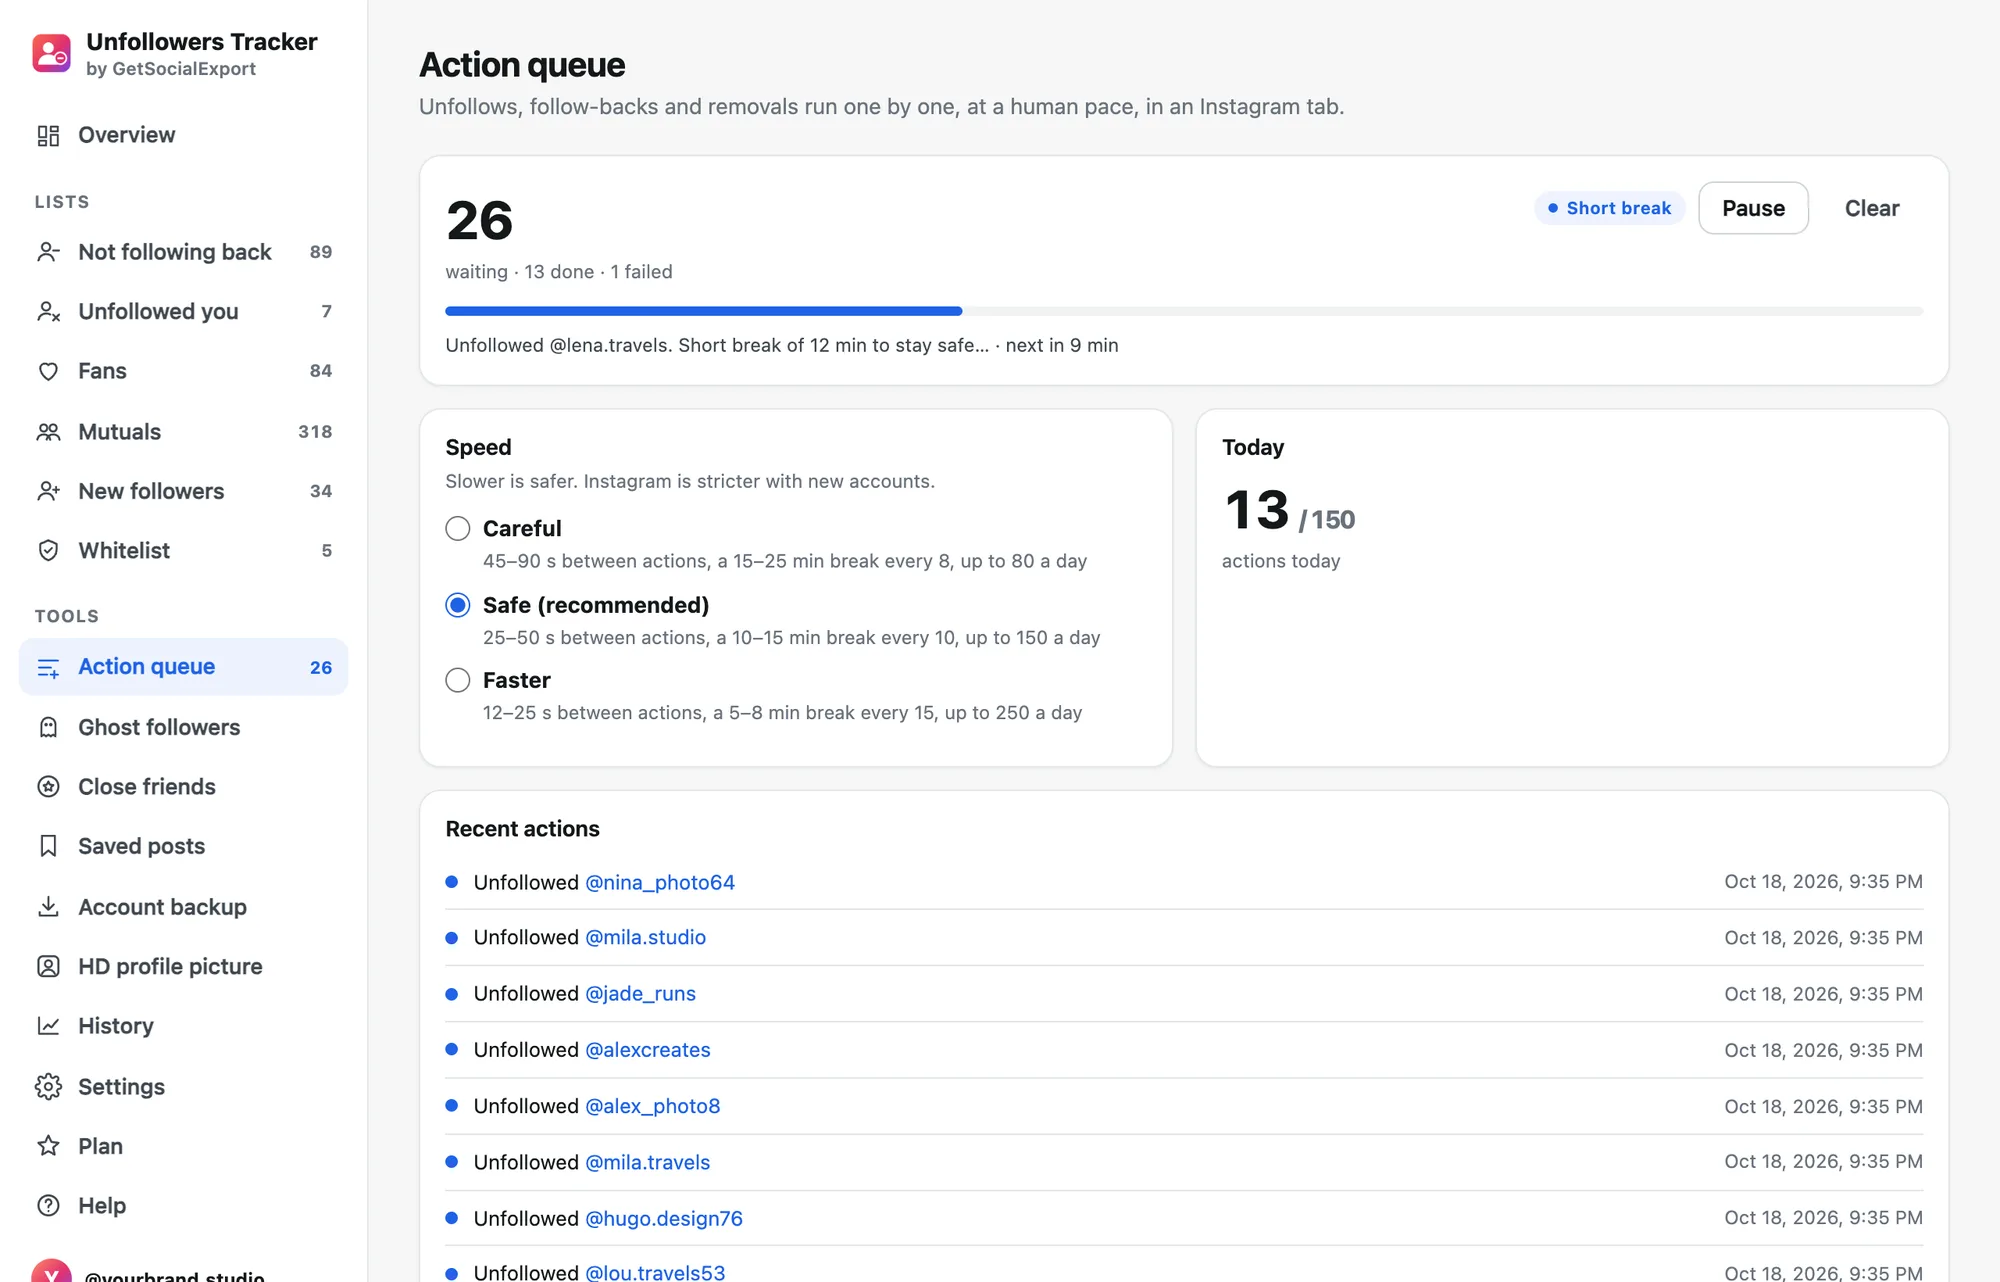Screen dimensions: 2000x1282
Task: Click the Short break status badge
Action: click(1610, 208)
